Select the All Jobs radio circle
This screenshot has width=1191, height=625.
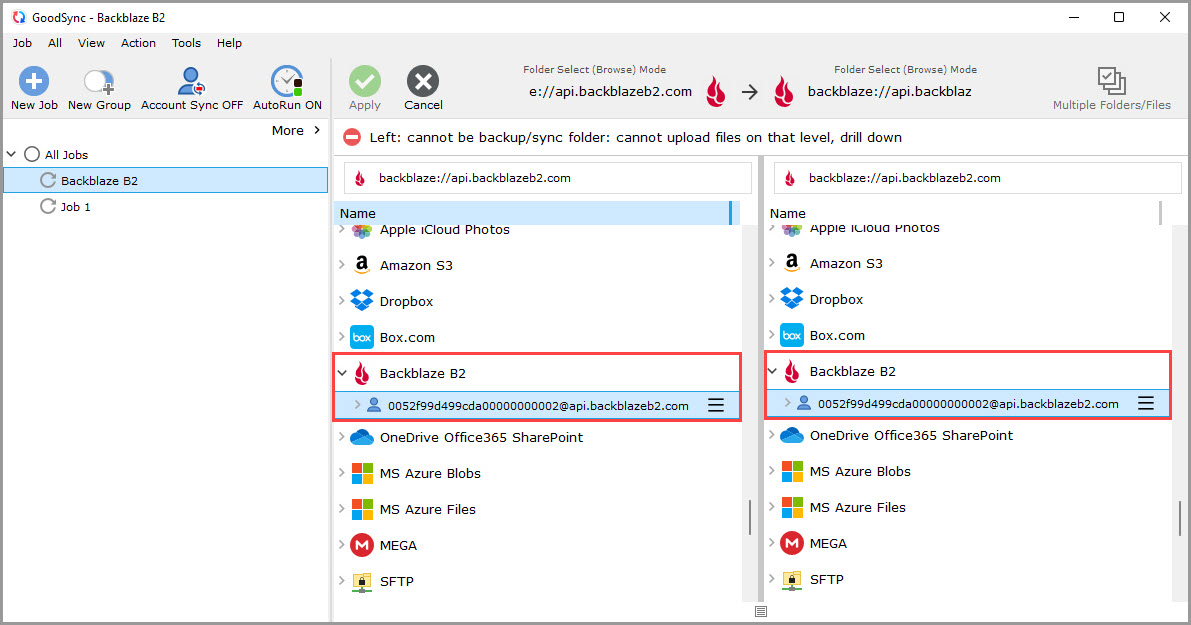[x=32, y=154]
